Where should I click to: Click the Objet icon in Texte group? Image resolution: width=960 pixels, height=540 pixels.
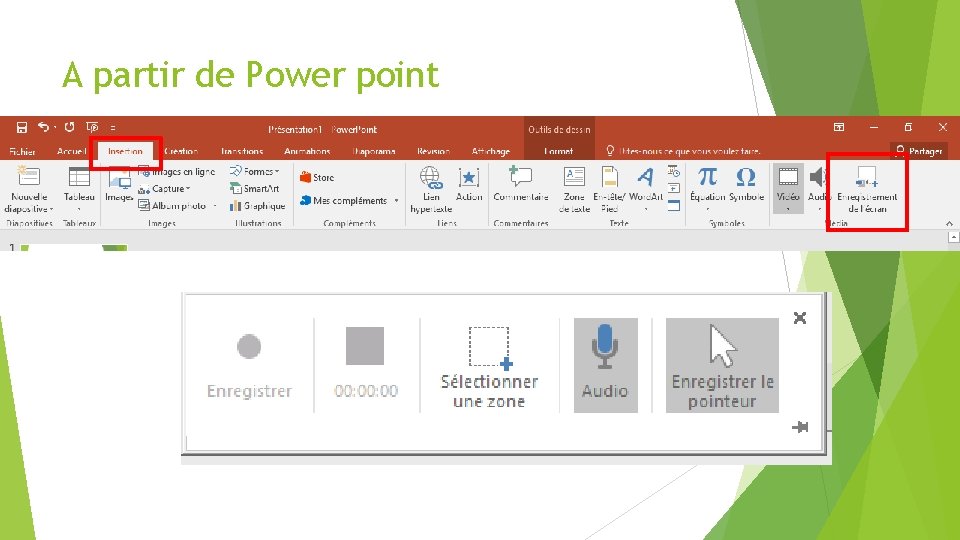click(673, 206)
